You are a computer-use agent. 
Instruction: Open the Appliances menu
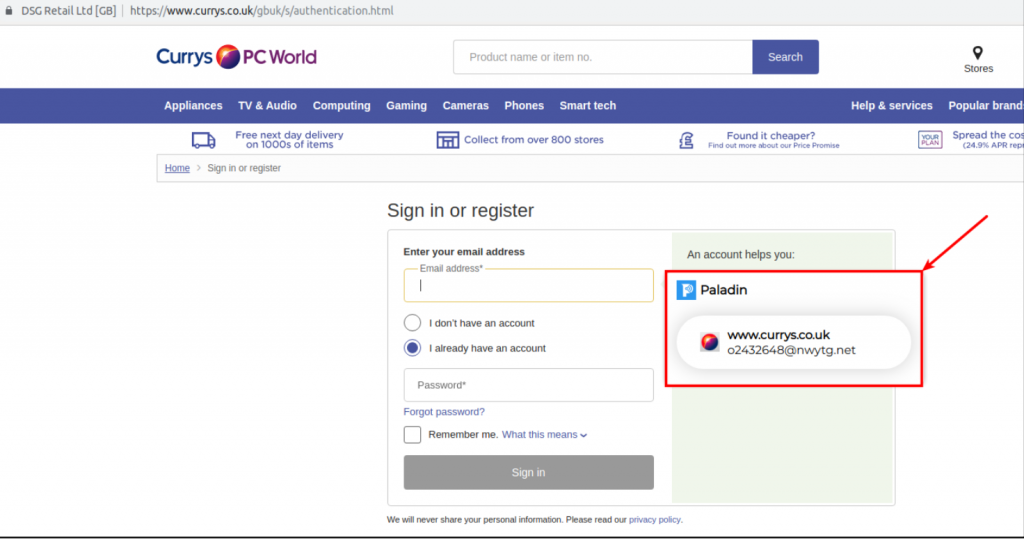point(193,106)
